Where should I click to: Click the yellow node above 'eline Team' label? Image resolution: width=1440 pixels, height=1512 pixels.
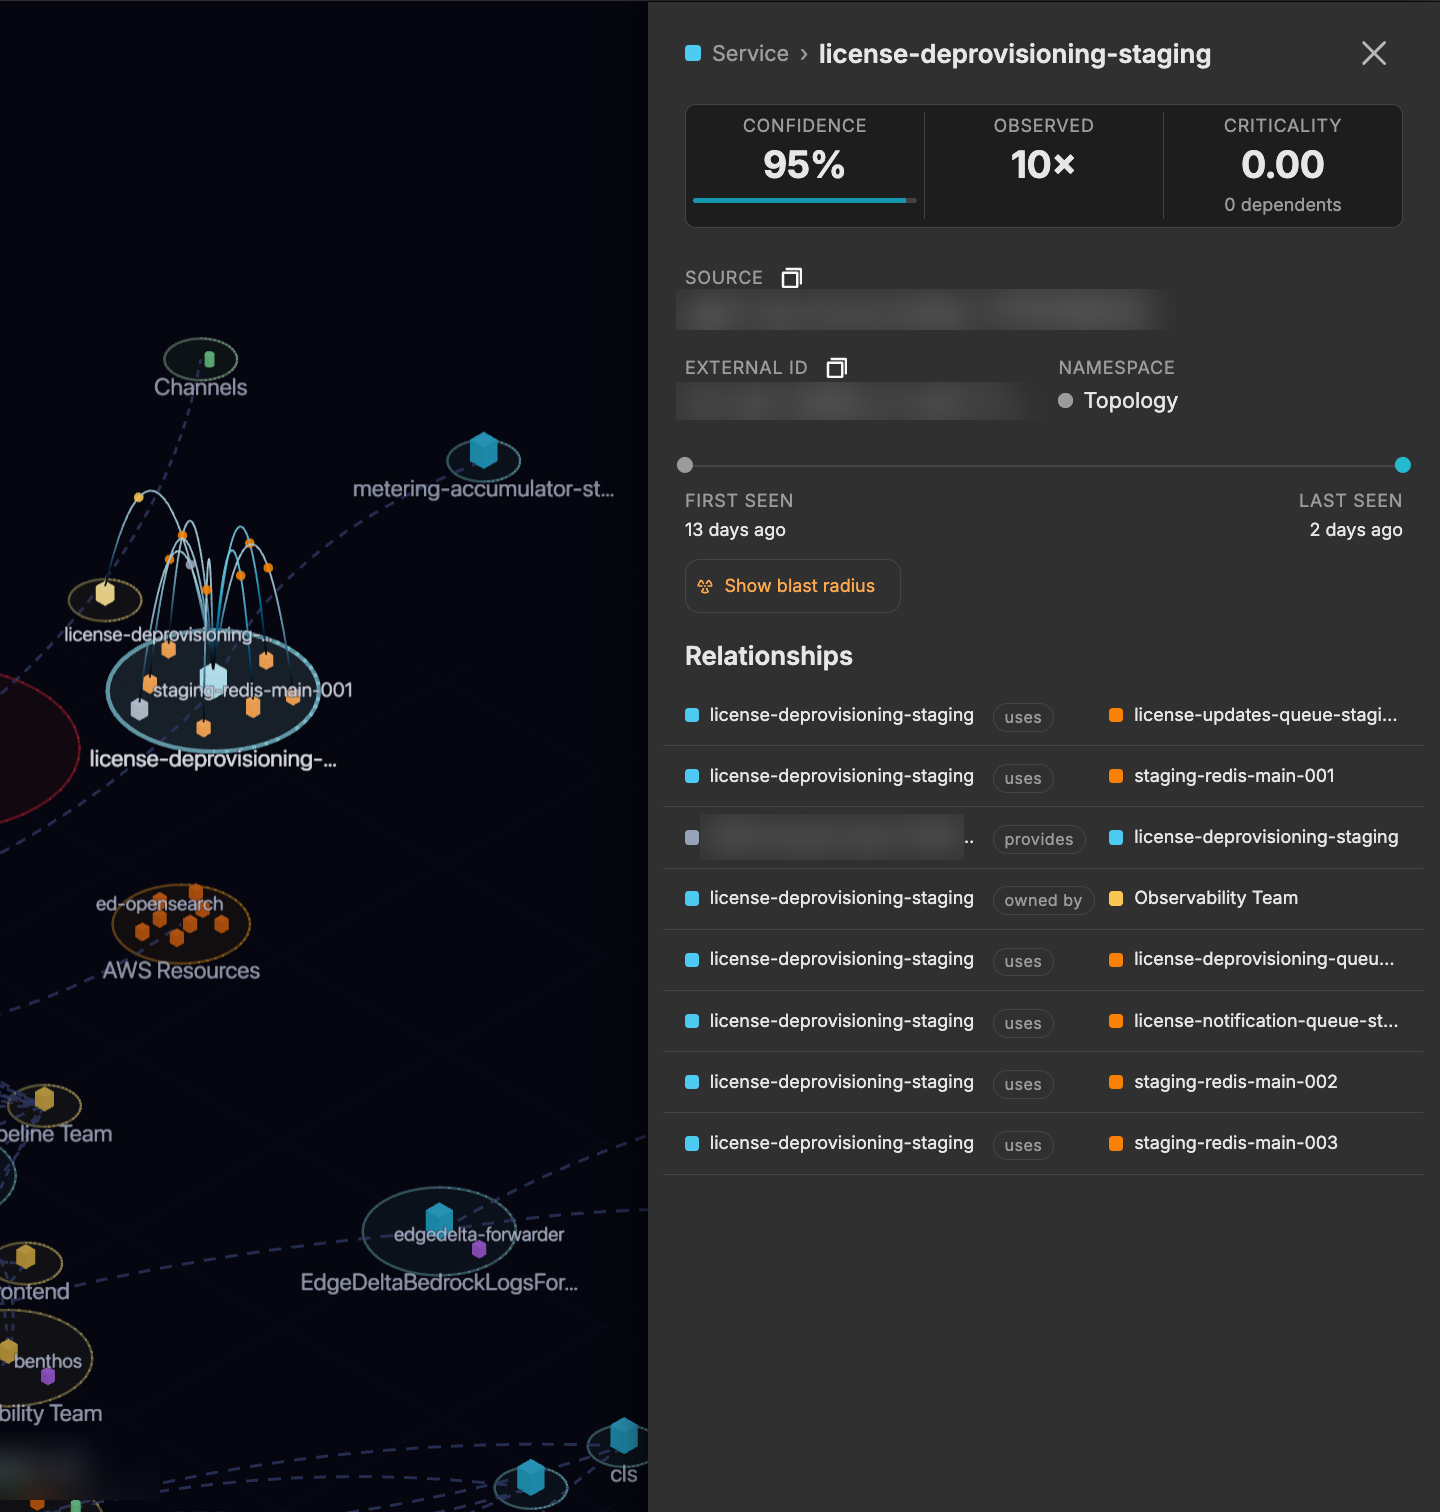tap(44, 1099)
